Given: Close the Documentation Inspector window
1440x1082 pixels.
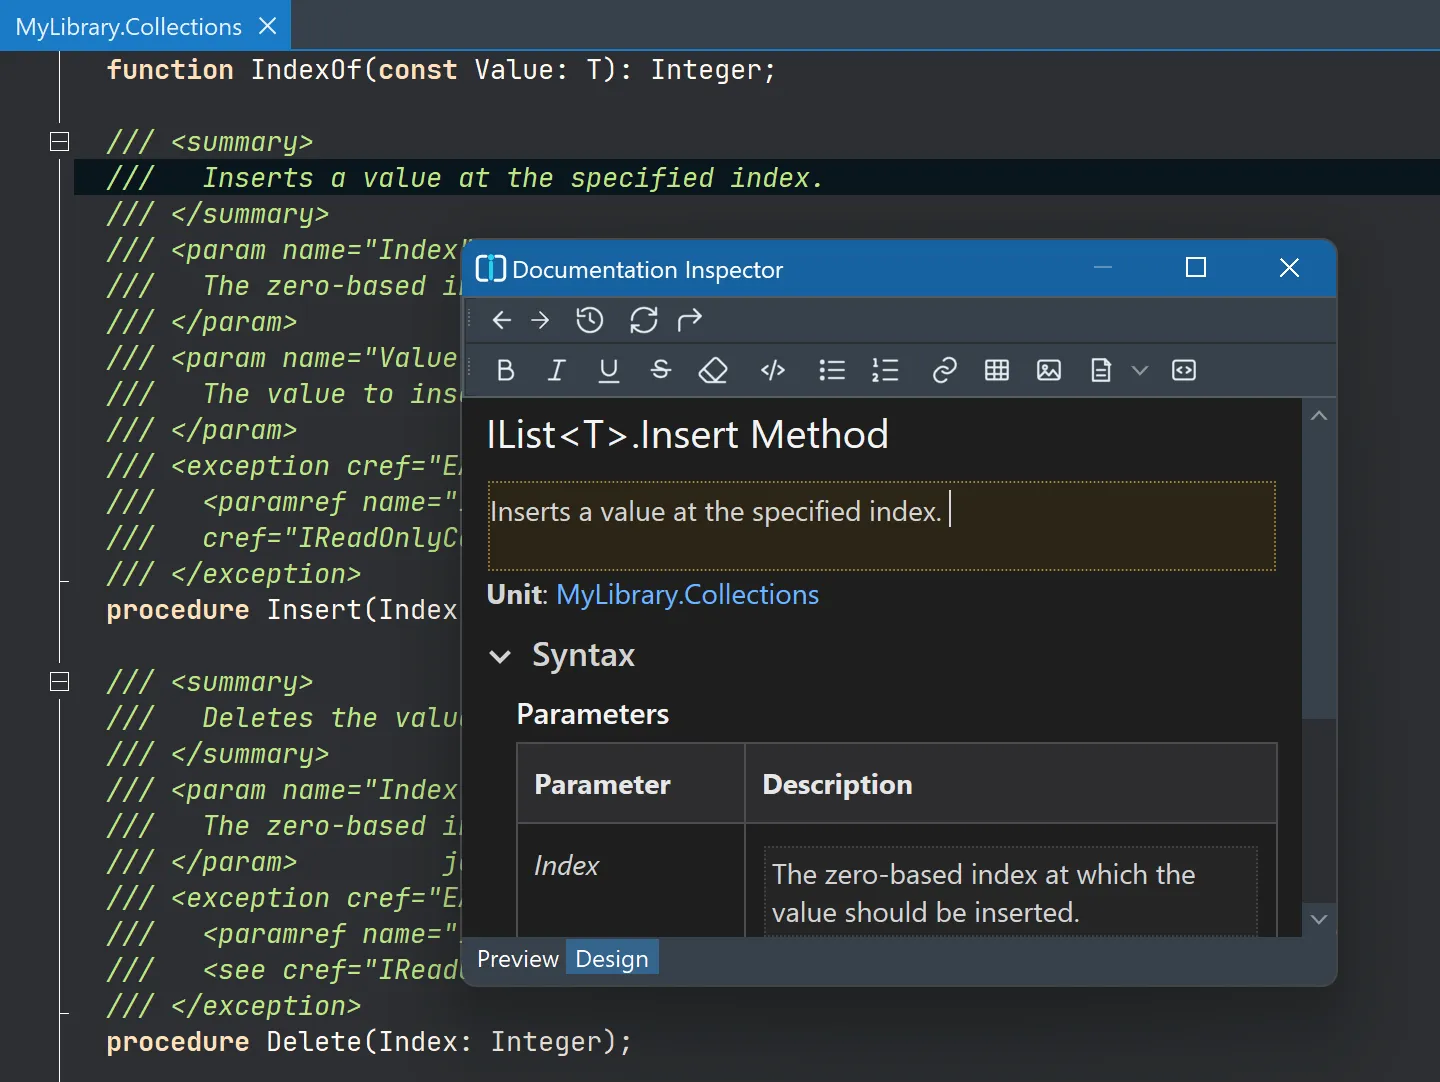Looking at the screenshot, I should (x=1289, y=267).
